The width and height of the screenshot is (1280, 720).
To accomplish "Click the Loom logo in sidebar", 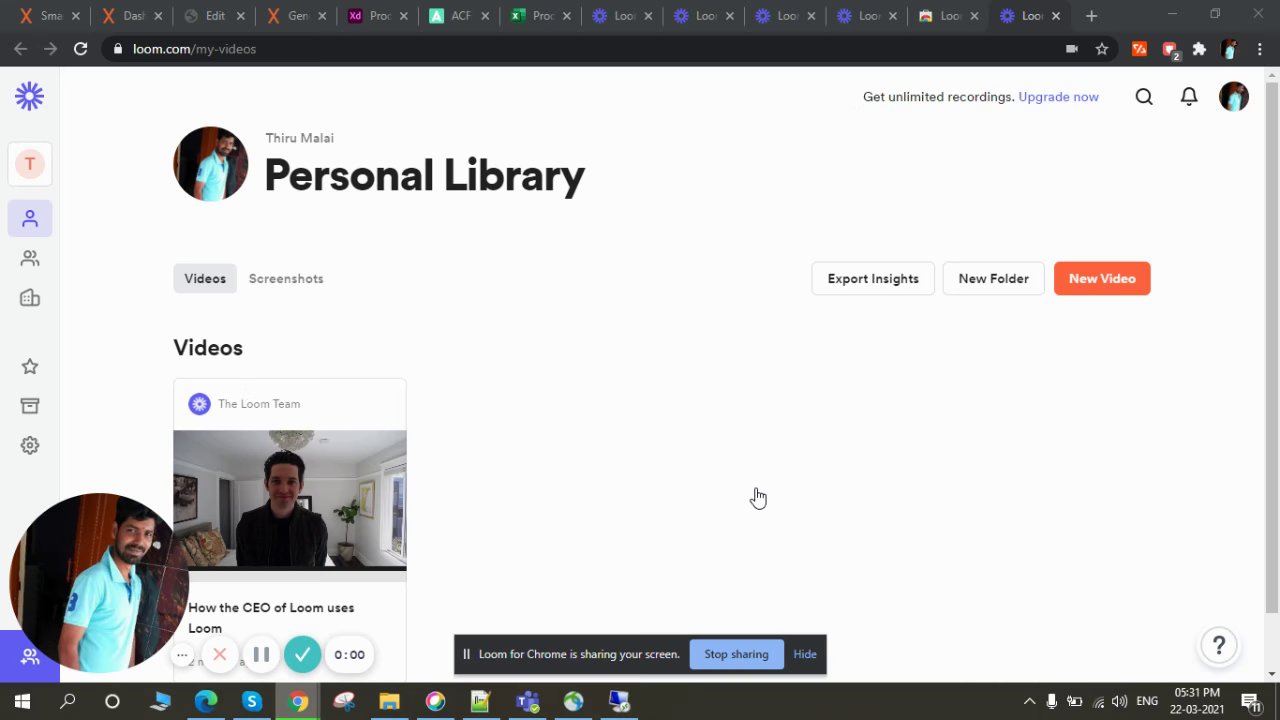I will click(x=29, y=96).
